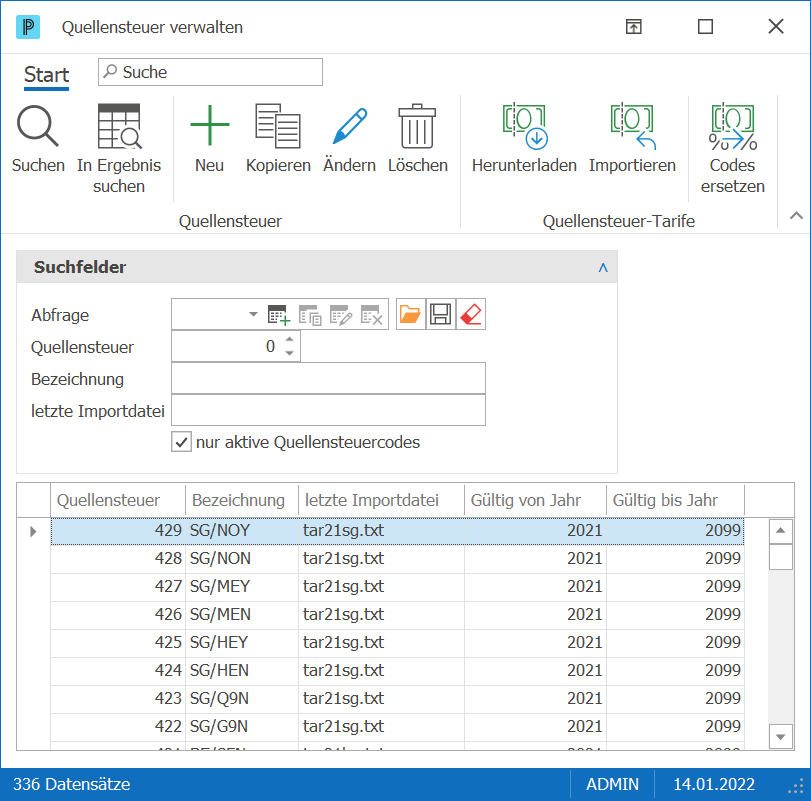Save search with the diskette icon
This screenshot has height=801, width=811.
tap(441, 314)
